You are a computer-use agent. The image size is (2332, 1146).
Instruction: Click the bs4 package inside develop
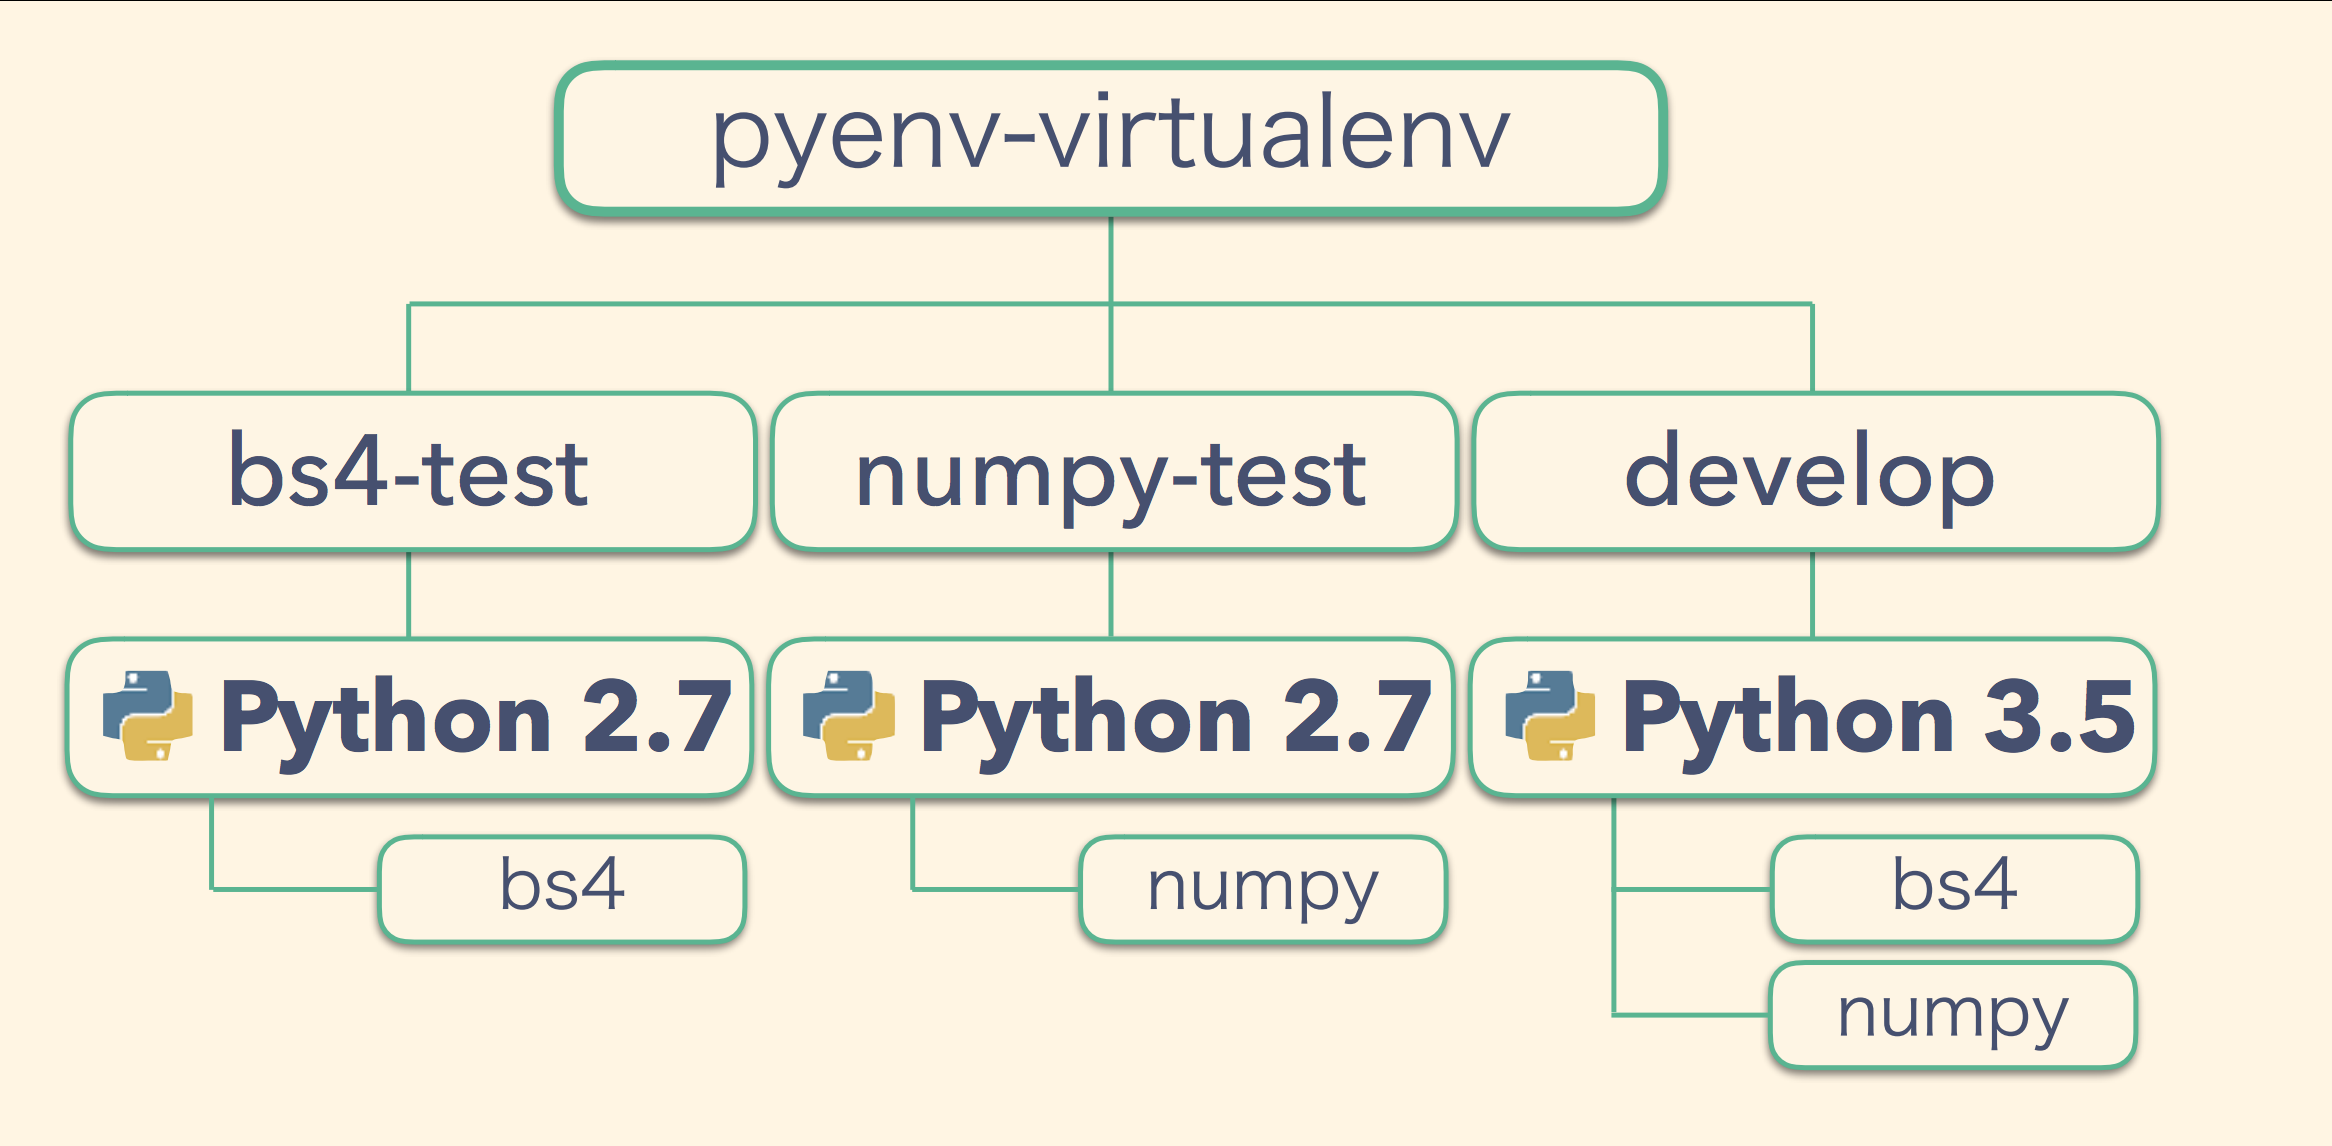tap(1954, 887)
